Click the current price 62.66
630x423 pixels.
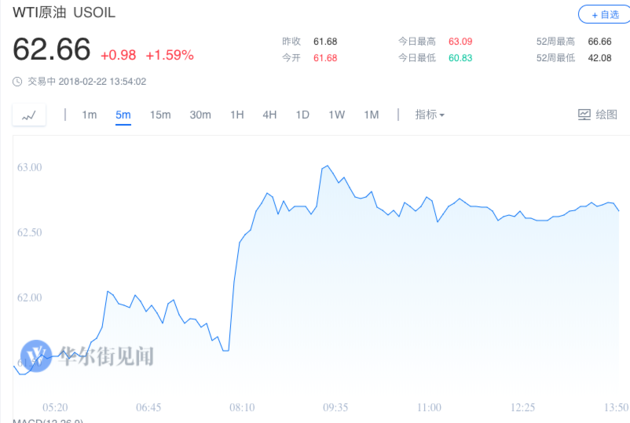click(51, 50)
